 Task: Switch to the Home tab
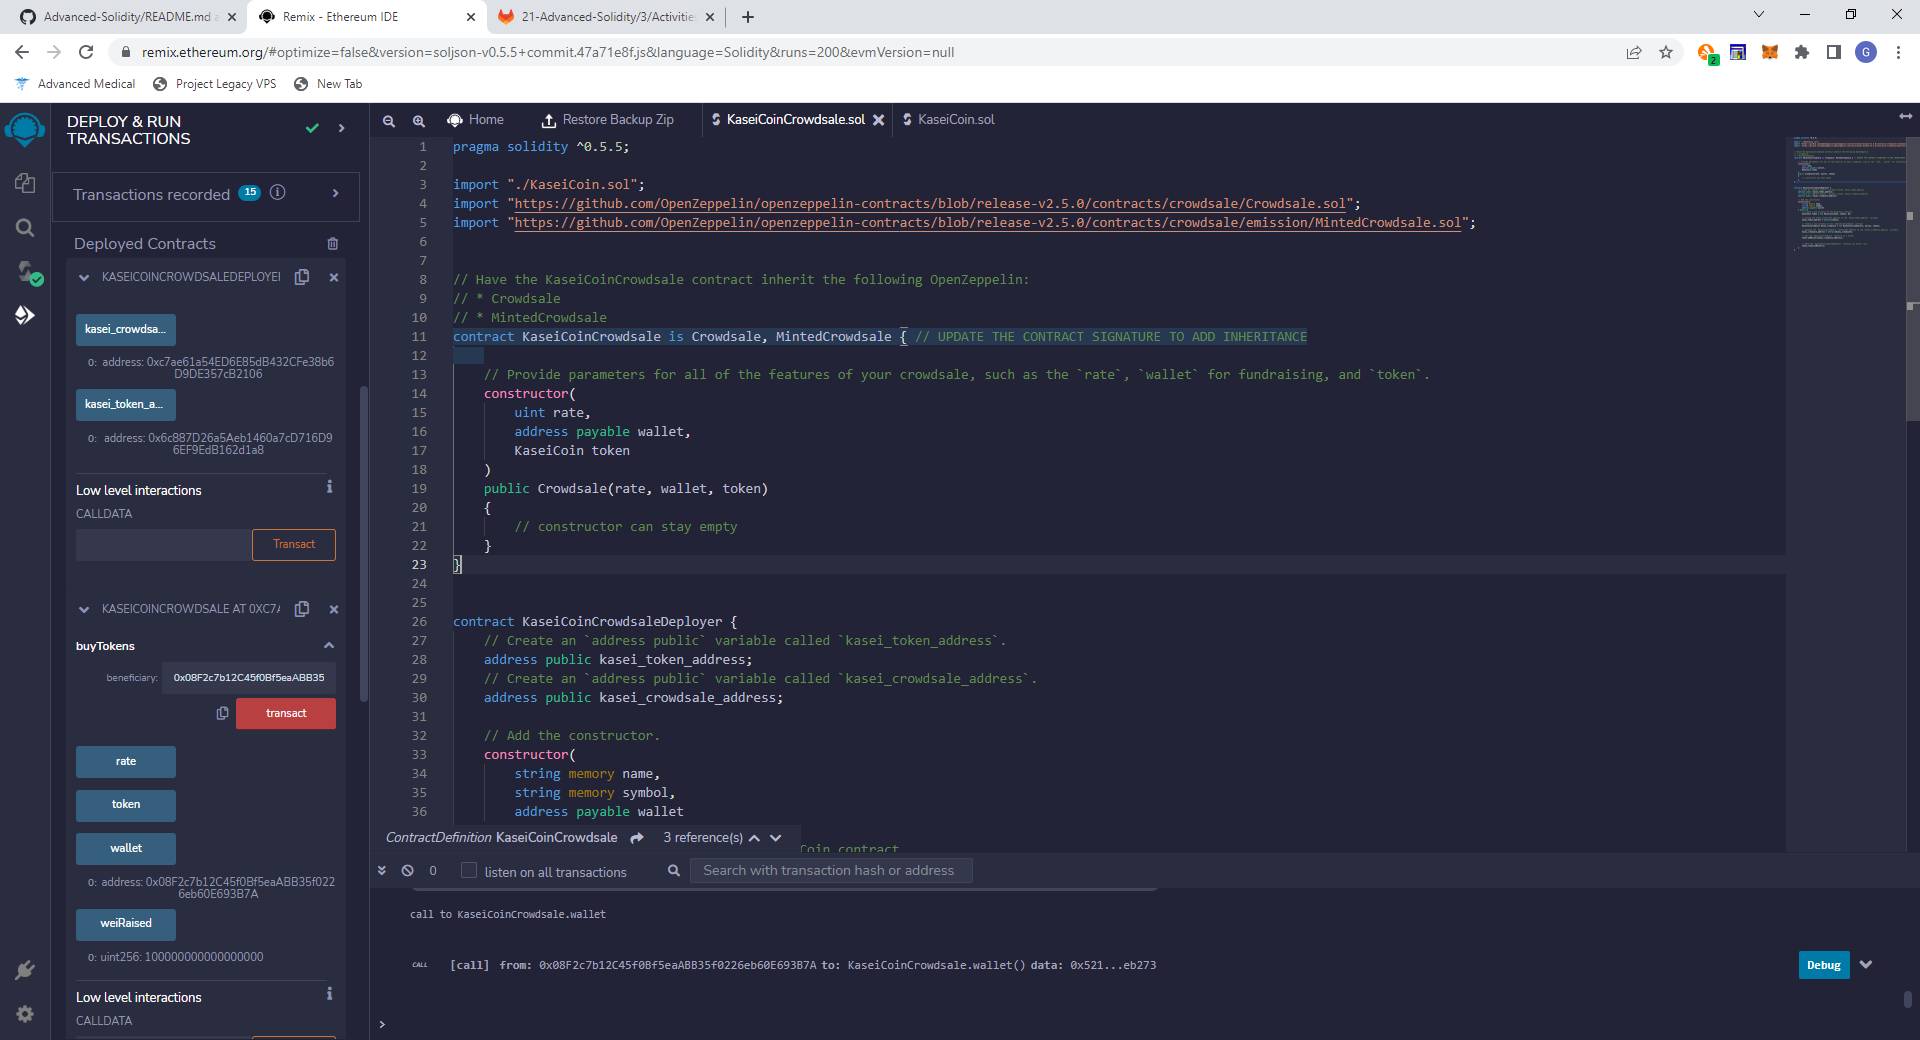click(475, 120)
